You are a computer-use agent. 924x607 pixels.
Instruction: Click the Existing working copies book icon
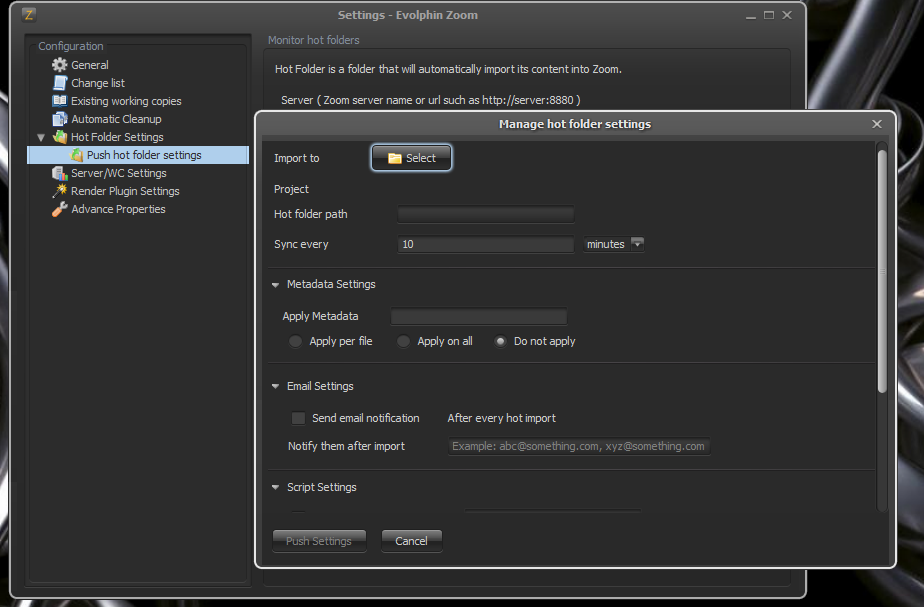click(x=60, y=101)
